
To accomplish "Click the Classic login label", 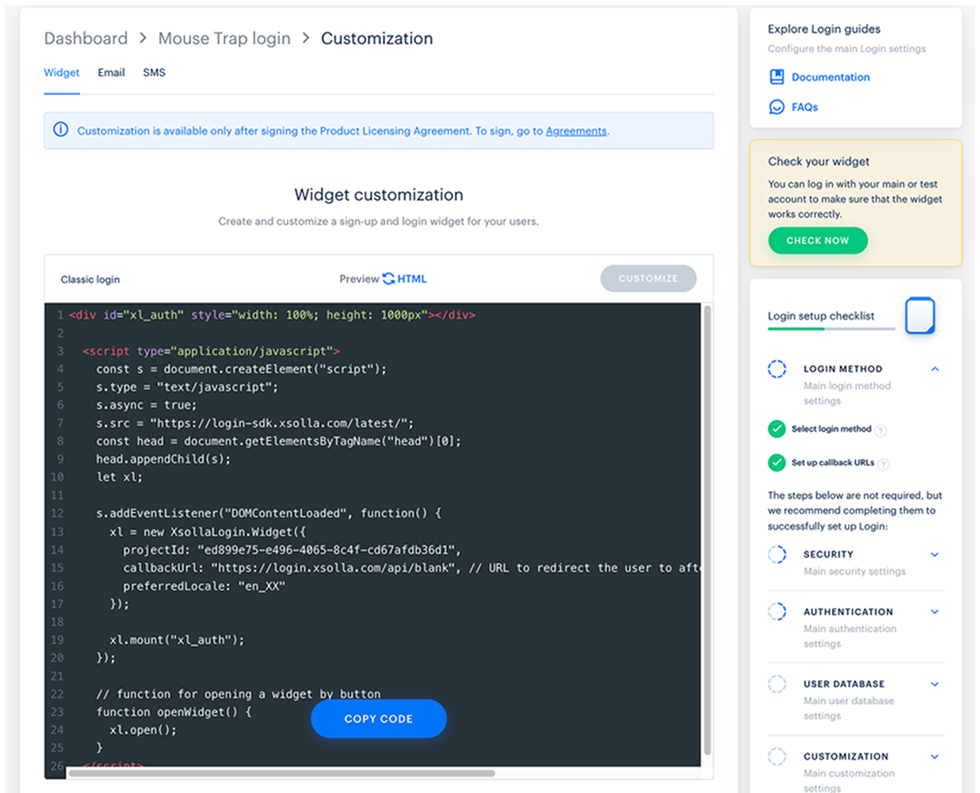I will point(90,279).
